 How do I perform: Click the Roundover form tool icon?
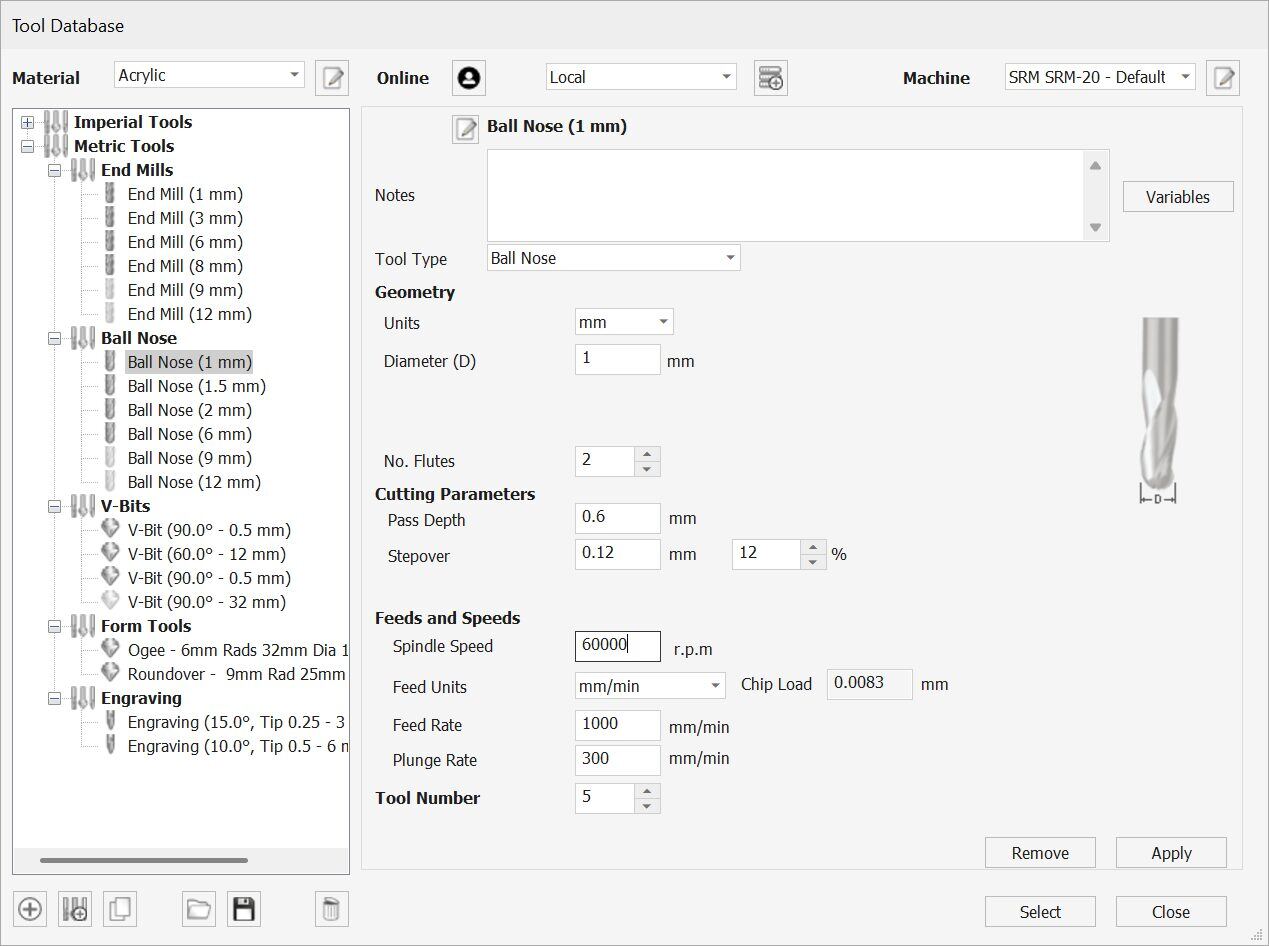point(110,674)
